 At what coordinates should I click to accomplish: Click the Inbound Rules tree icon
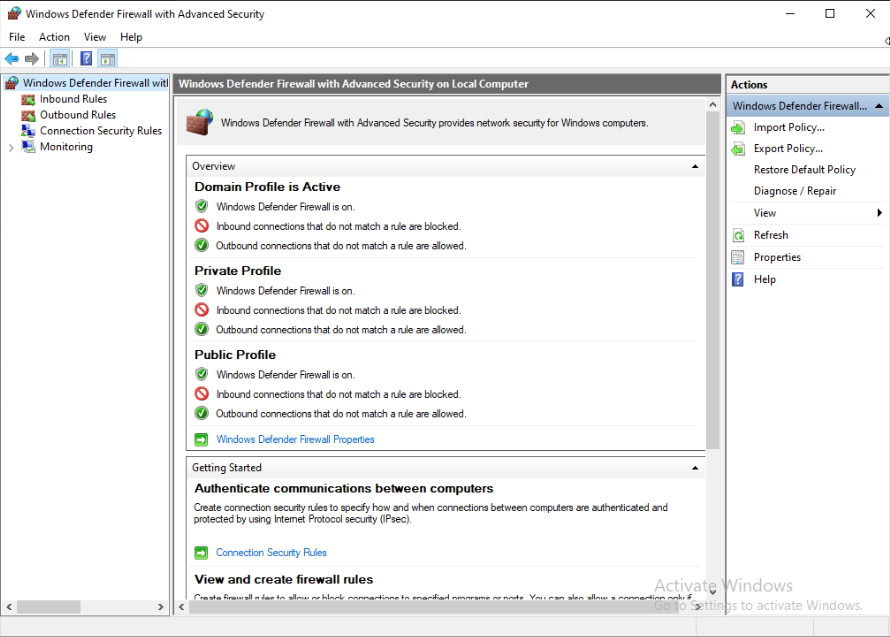point(28,99)
